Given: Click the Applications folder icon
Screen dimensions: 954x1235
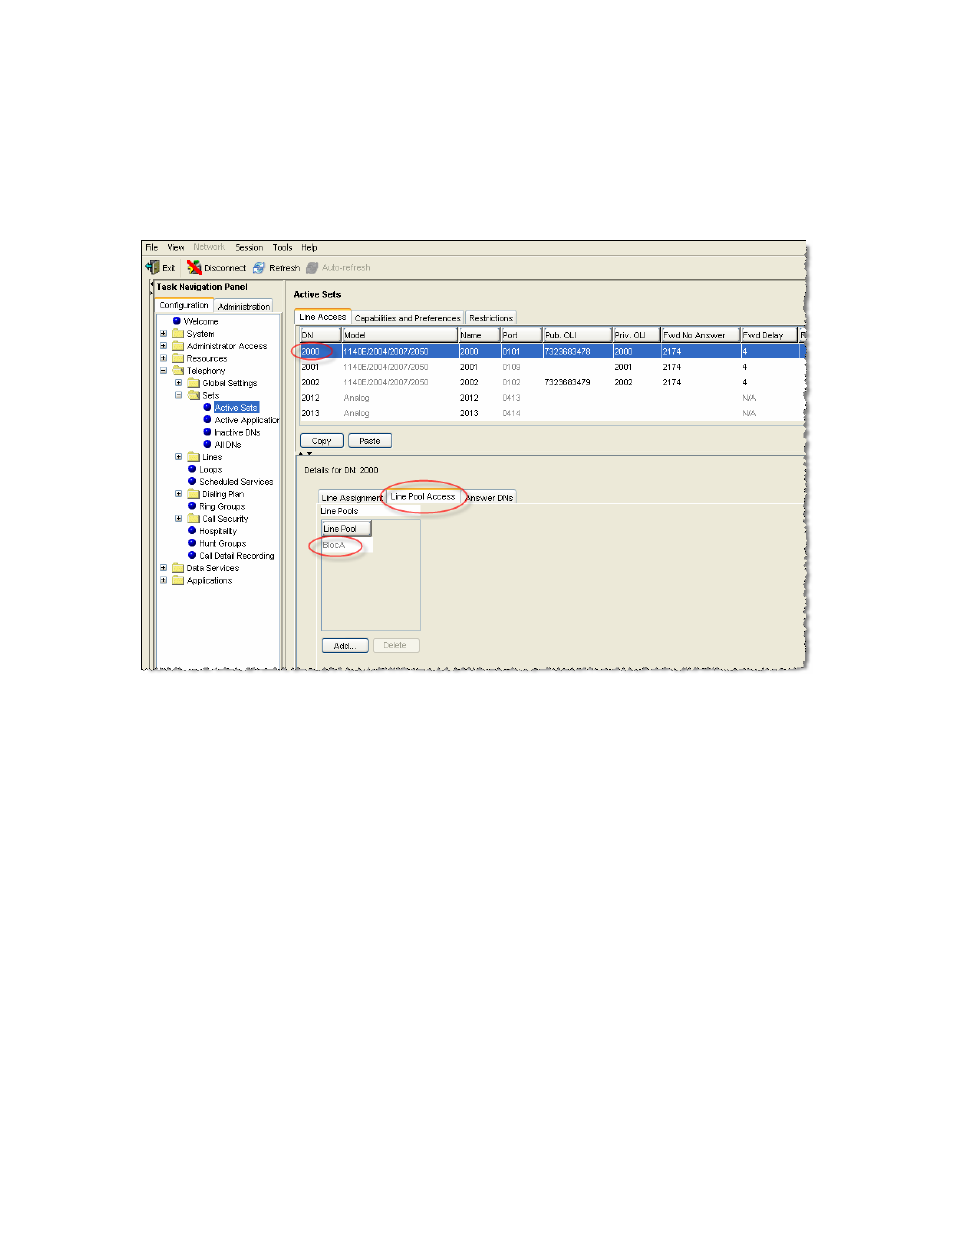Looking at the screenshot, I should [178, 580].
